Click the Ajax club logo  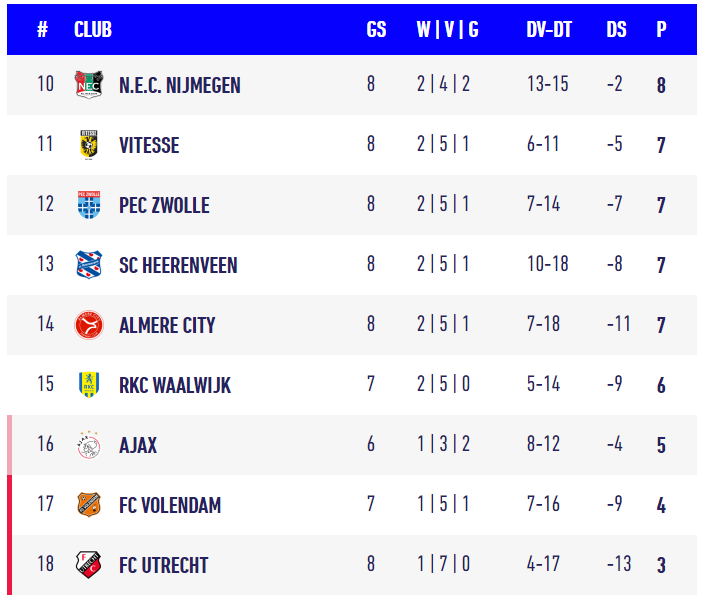click(89, 445)
